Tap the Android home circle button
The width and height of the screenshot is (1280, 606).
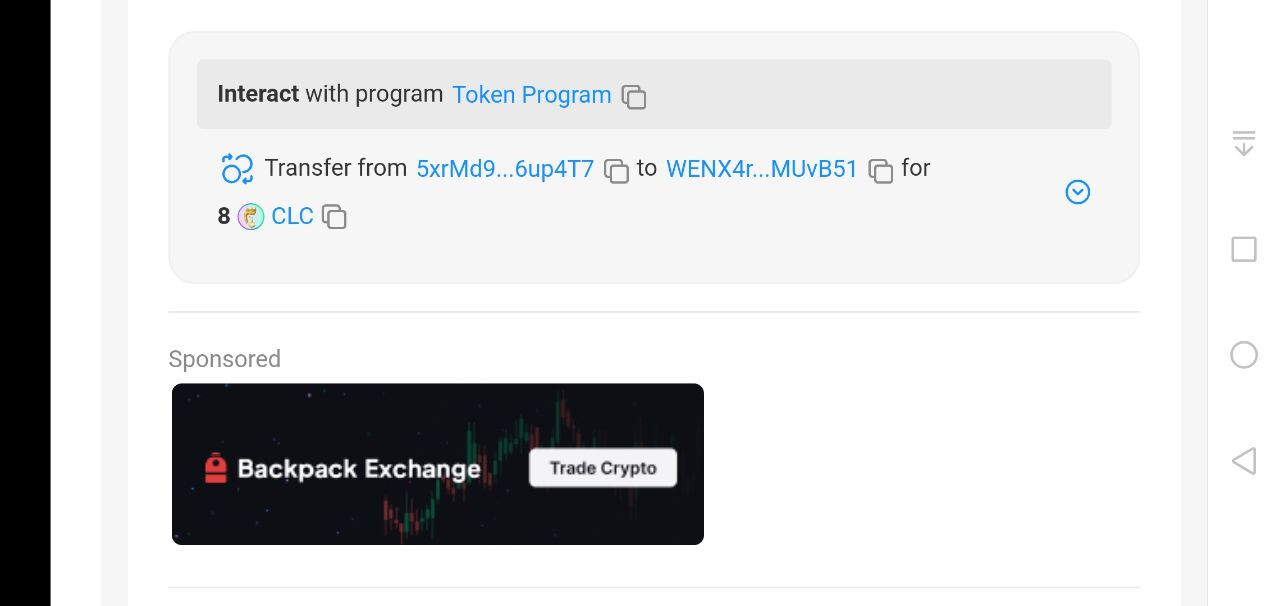1243,355
